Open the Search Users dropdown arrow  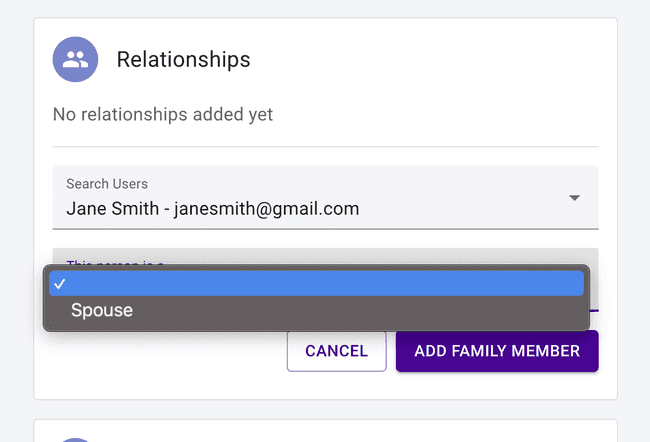tap(574, 198)
